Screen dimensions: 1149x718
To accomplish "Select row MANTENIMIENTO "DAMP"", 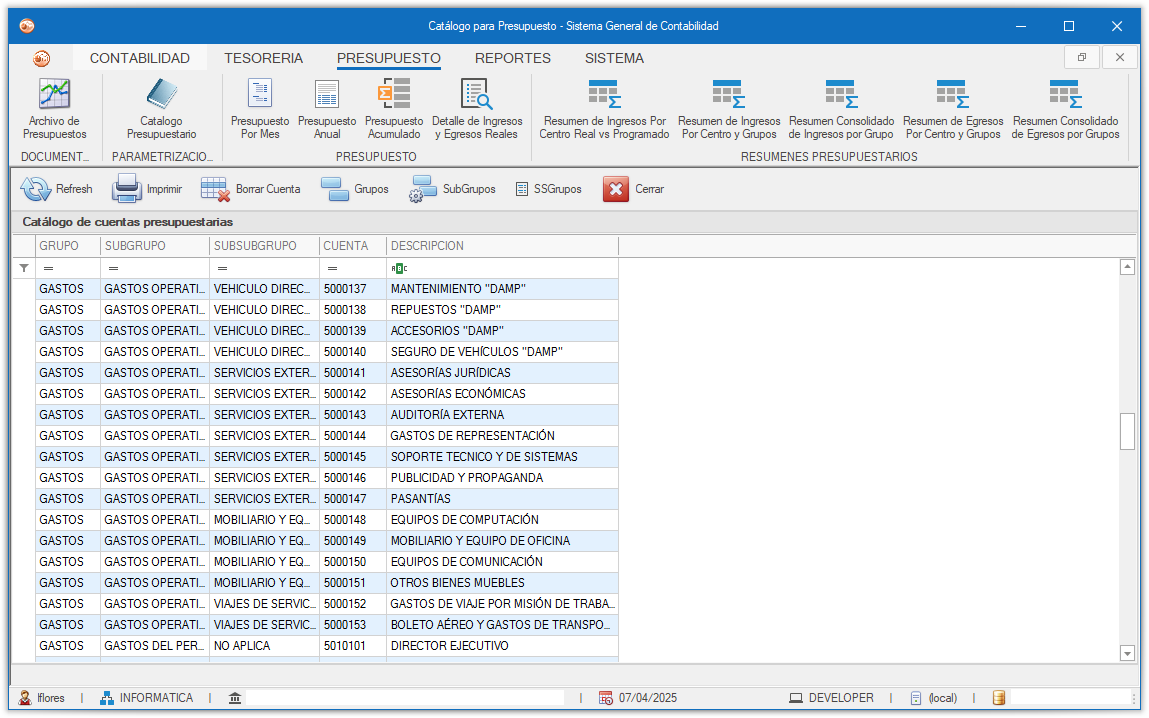I will [327, 289].
